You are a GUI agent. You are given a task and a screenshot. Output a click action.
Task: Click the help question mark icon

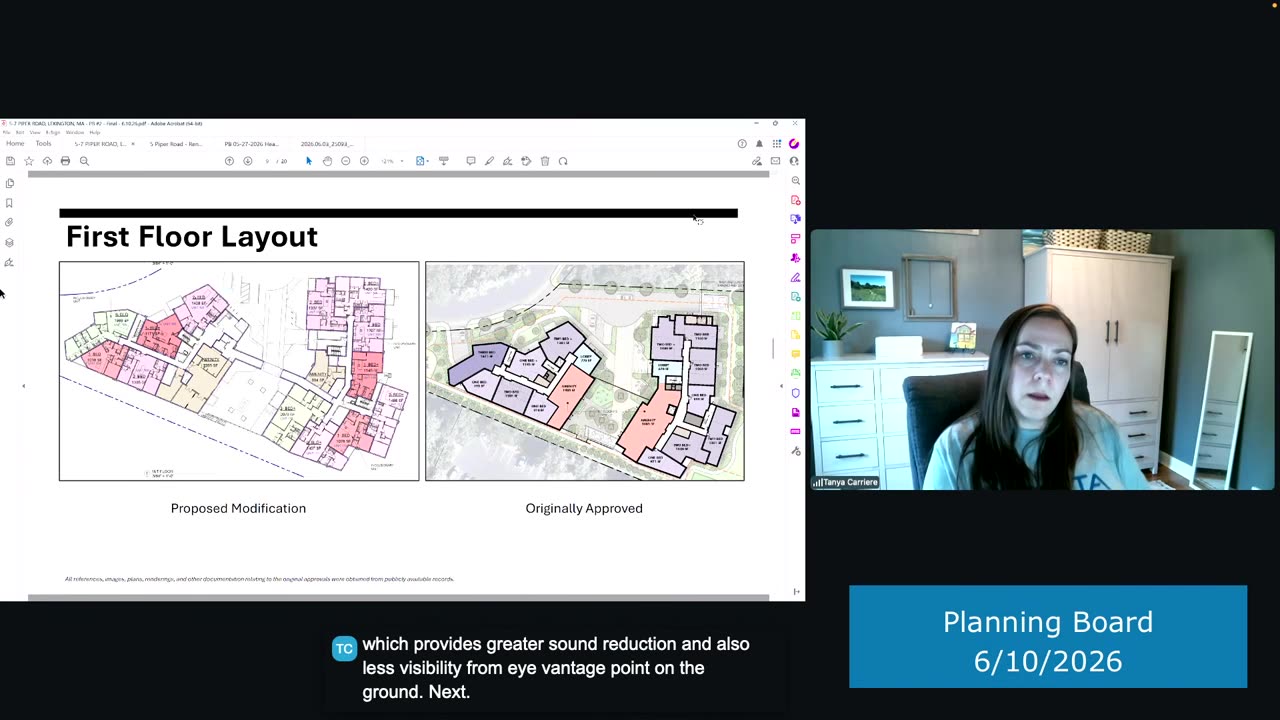(742, 144)
